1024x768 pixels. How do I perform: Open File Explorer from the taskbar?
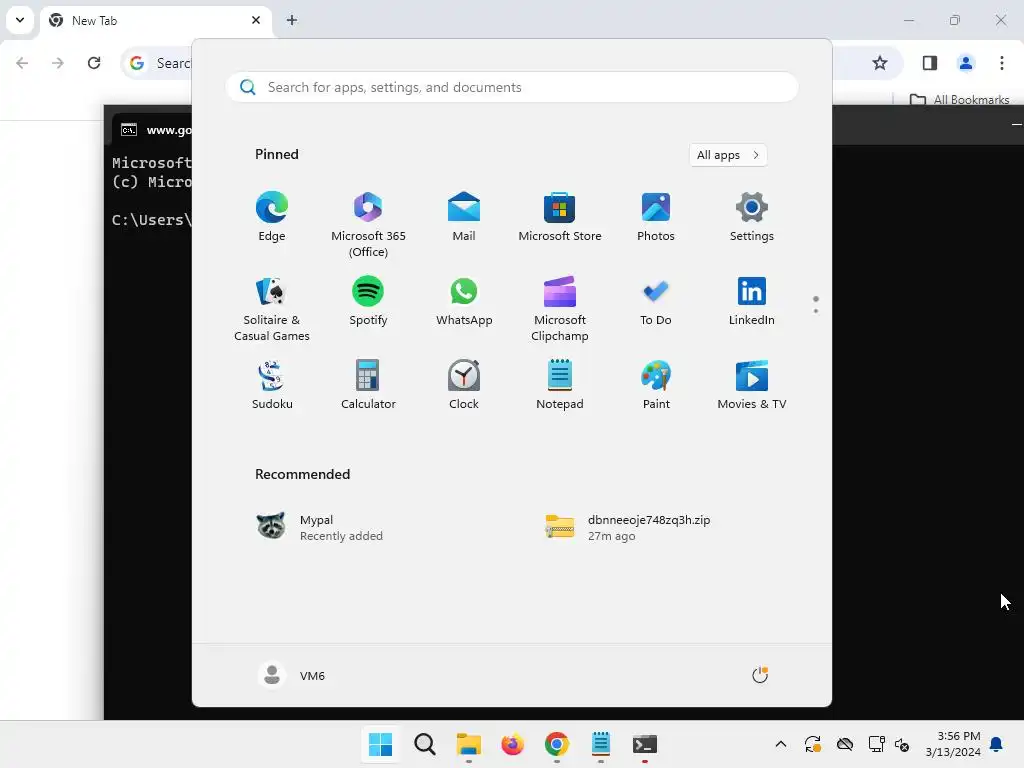(468, 744)
